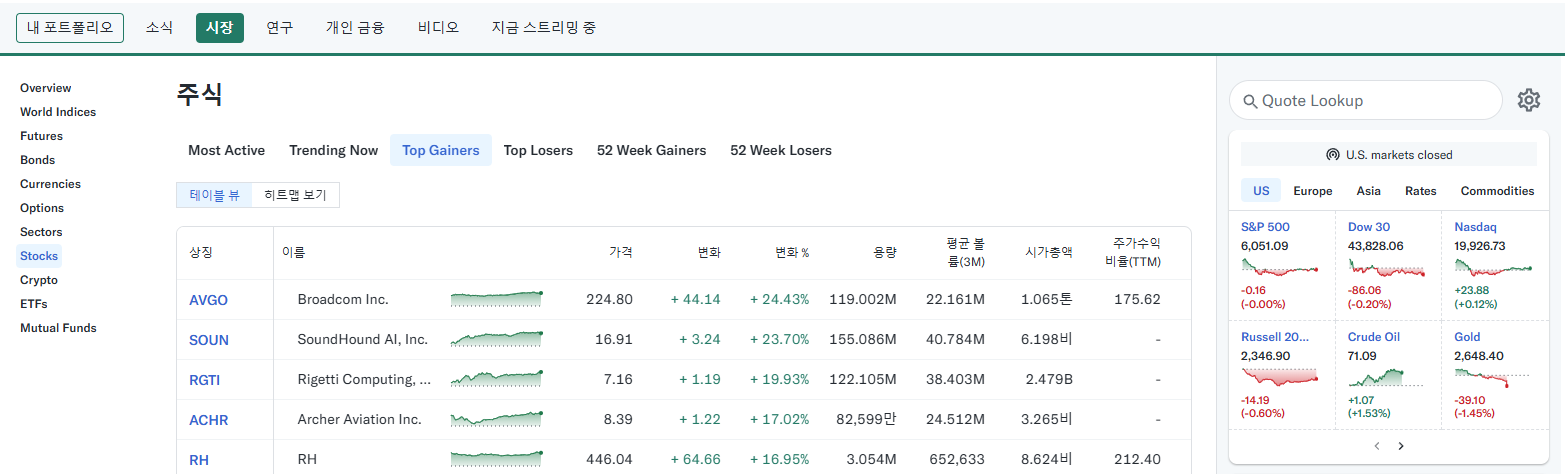Open the Dow 30 index link
Screen dimensions: 1565x474
tap(1369, 227)
